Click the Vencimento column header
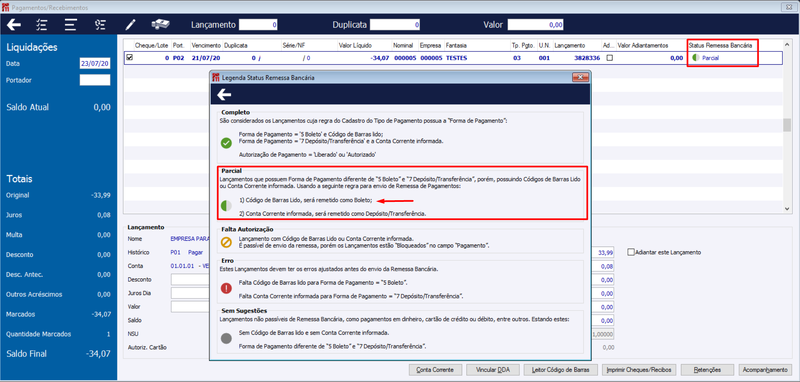 point(207,46)
